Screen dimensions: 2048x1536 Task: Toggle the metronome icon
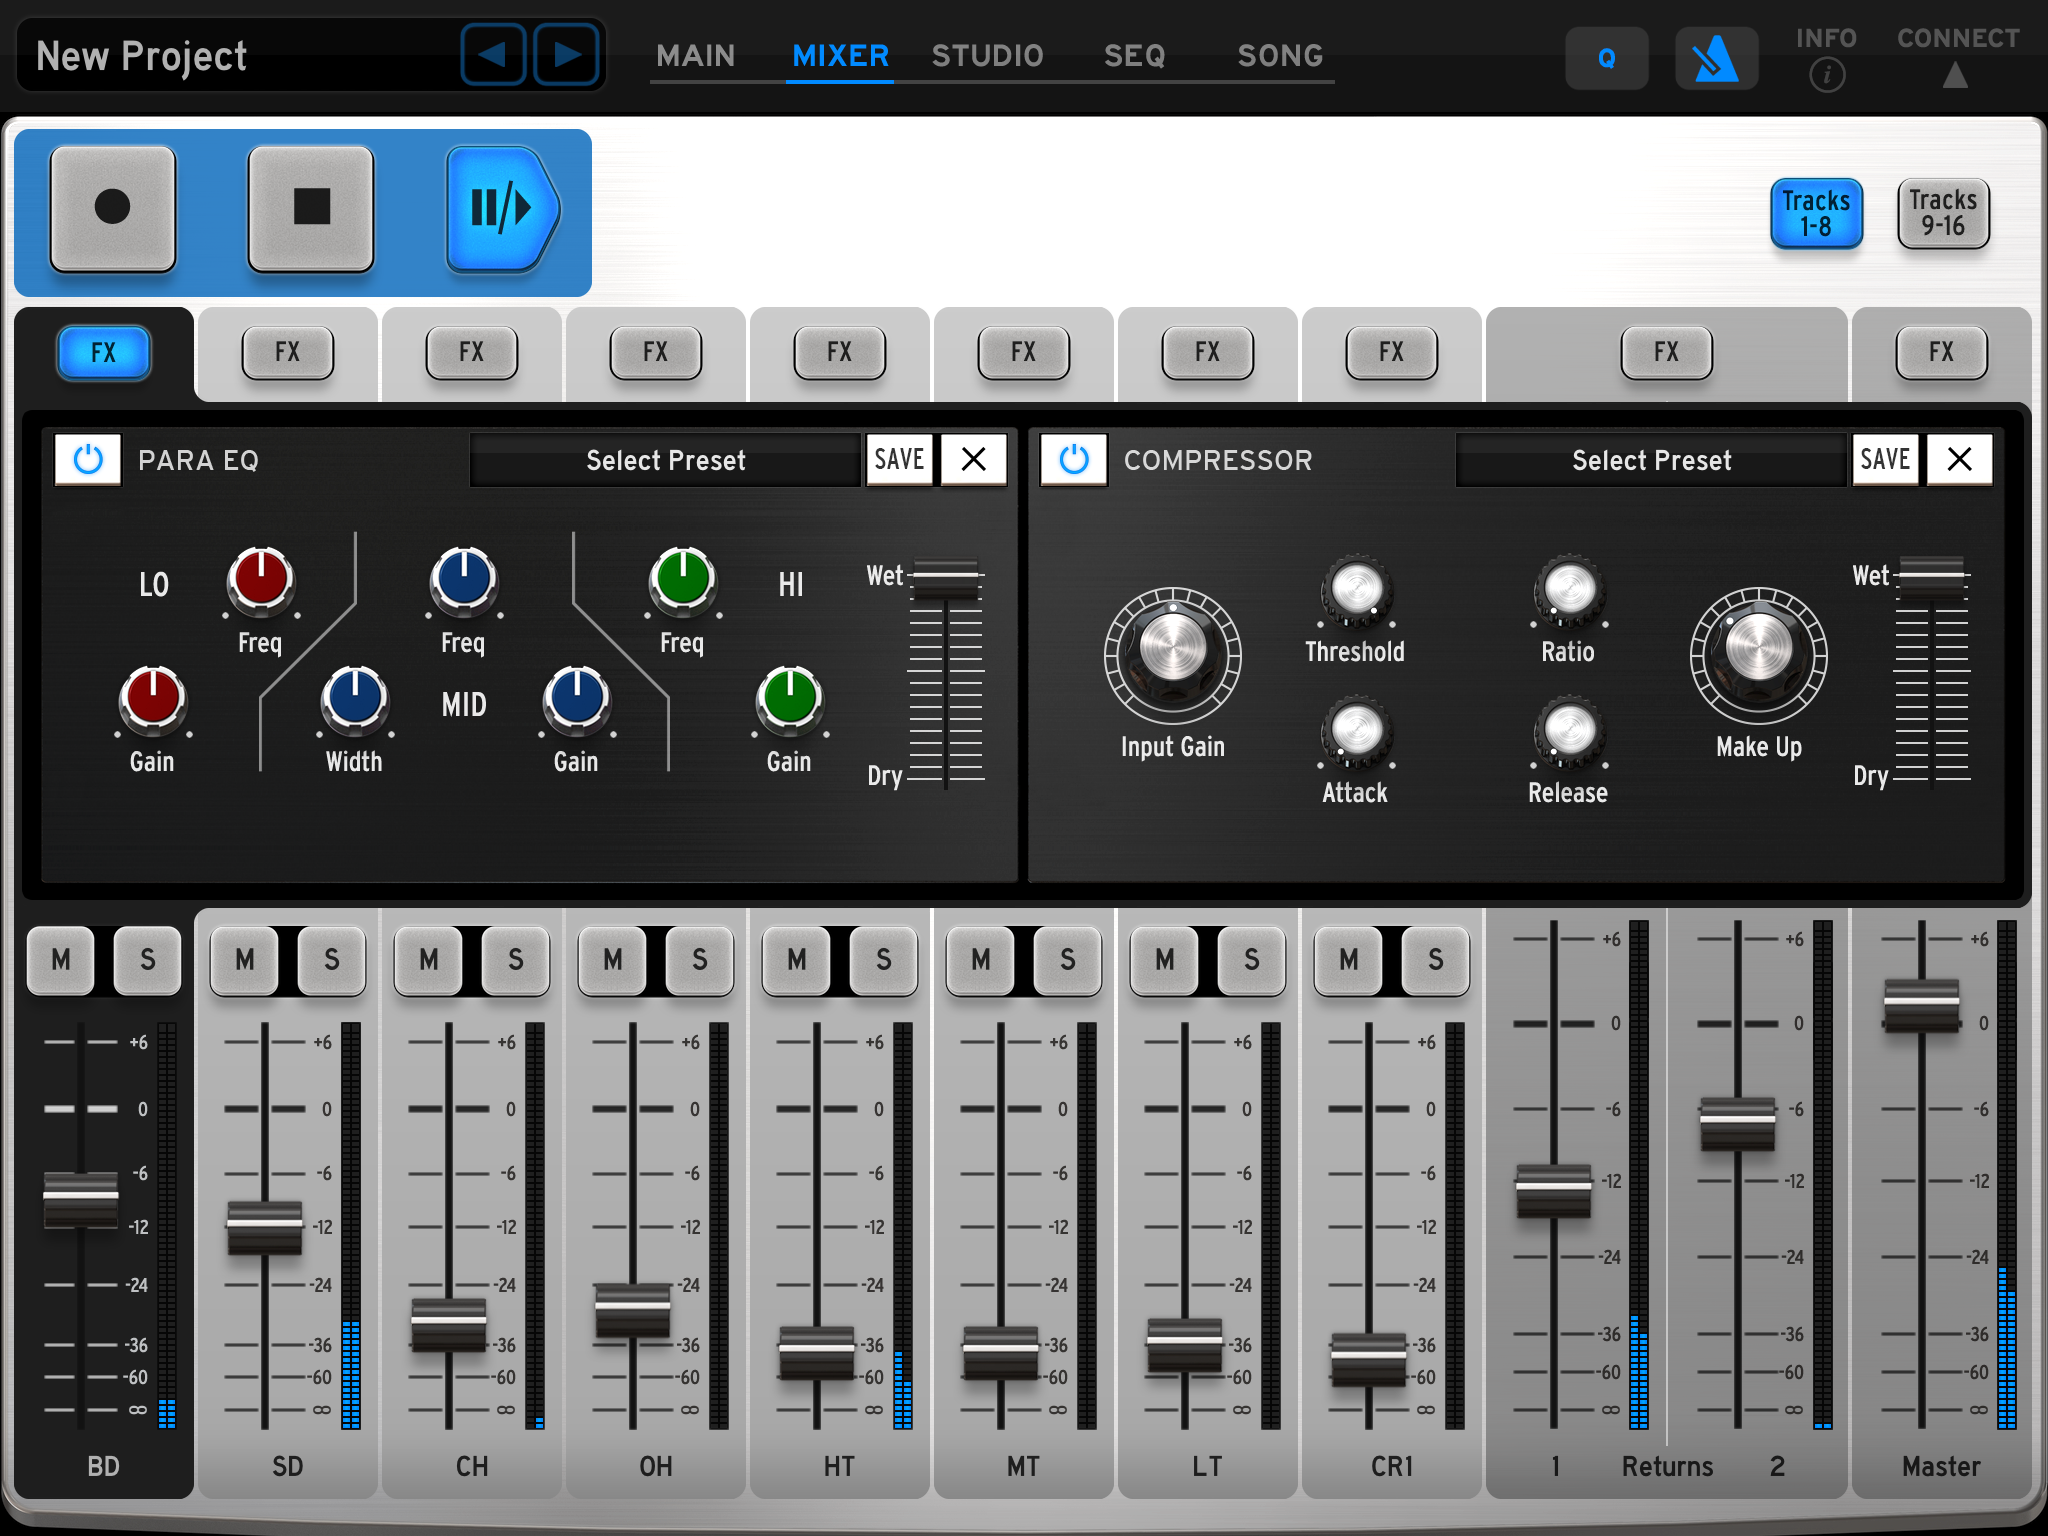(x=1716, y=58)
